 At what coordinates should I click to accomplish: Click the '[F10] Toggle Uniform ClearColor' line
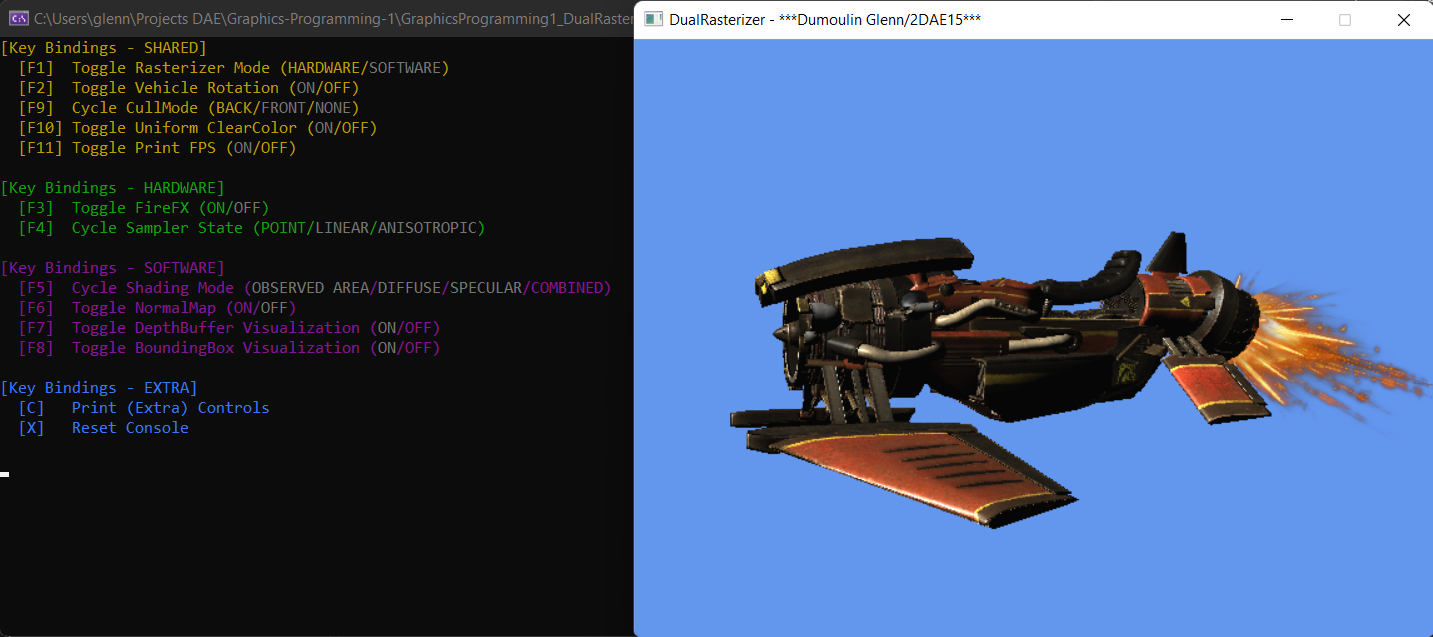pos(198,128)
